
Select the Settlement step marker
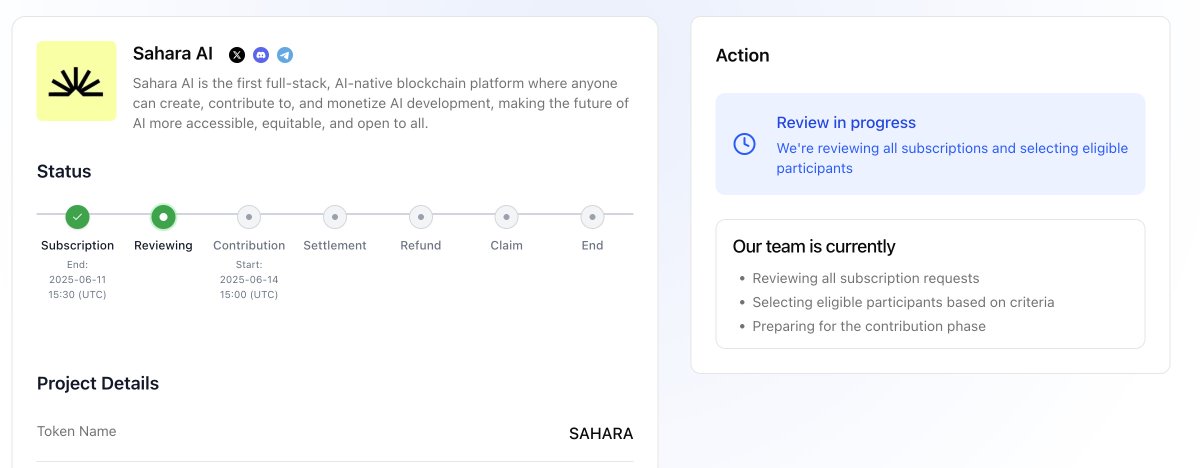pyautogui.click(x=335, y=216)
